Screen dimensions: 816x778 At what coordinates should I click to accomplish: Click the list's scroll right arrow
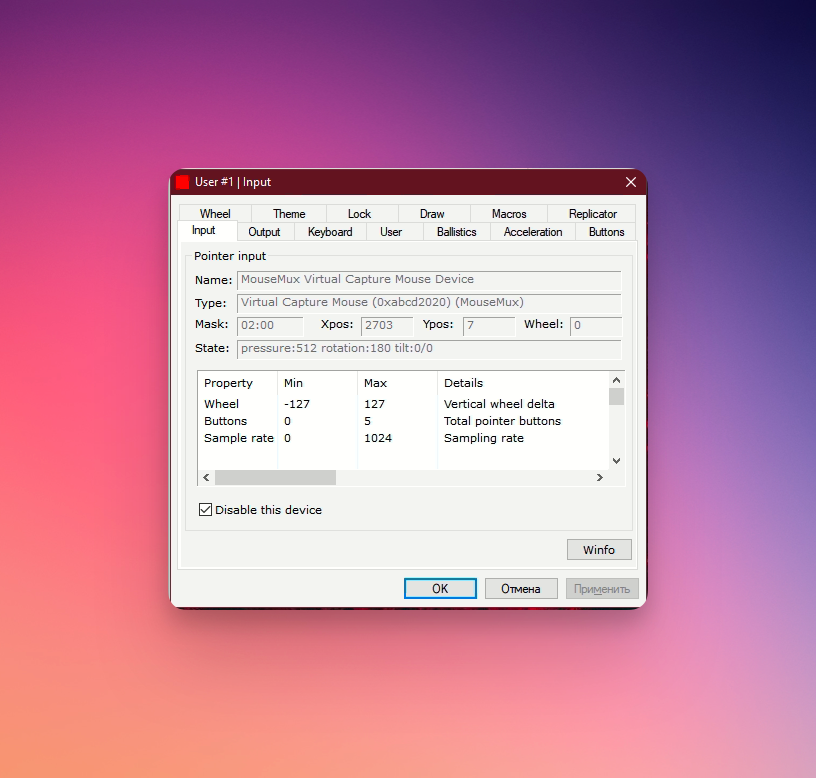(x=600, y=477)
